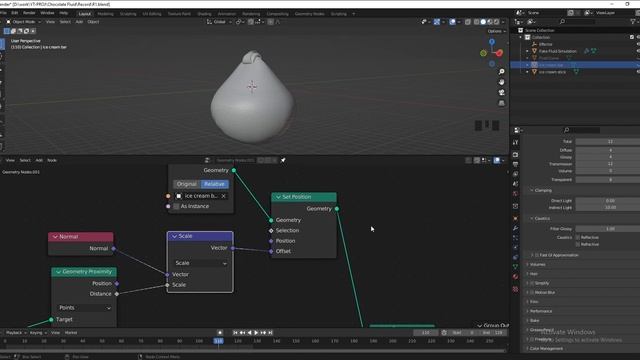This screenshot has height=360, width=640.
Task: Pin the node tree in node editor
Action: tap(283, 160)
